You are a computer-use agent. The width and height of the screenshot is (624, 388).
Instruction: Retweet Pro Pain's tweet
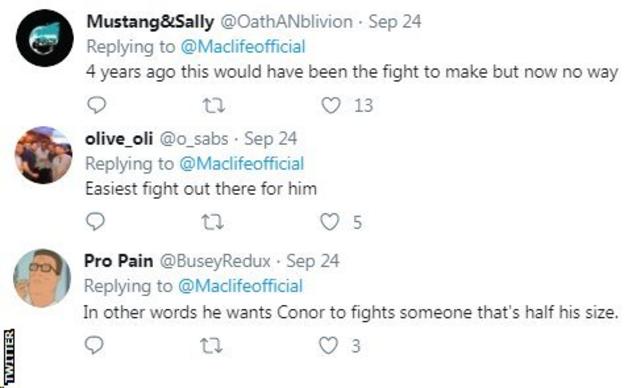211,345
